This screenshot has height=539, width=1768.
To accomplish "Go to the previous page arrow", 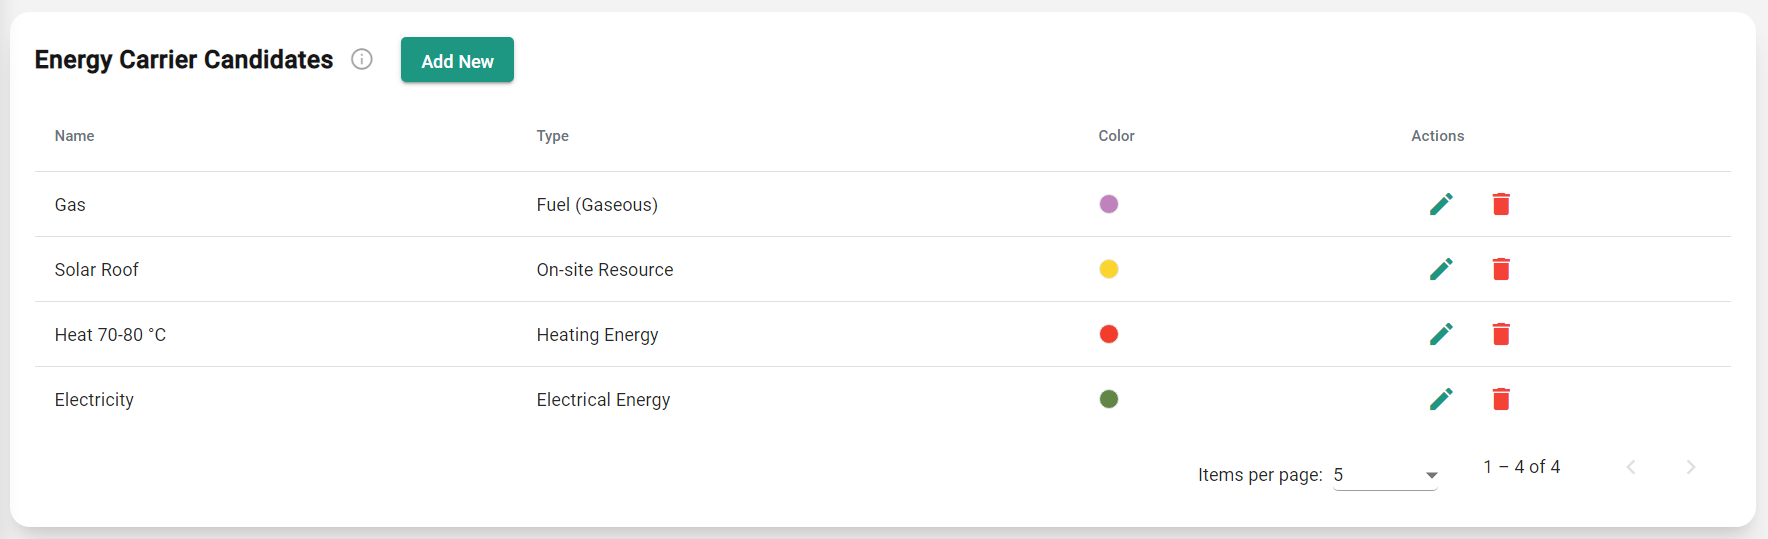I will pyautogui.click(x=1631, y=467).
